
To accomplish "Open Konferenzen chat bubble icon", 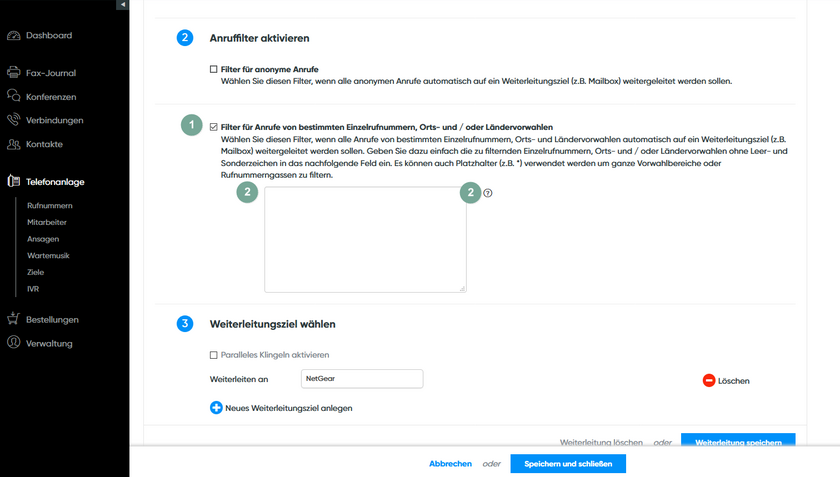I will [14, 97].
